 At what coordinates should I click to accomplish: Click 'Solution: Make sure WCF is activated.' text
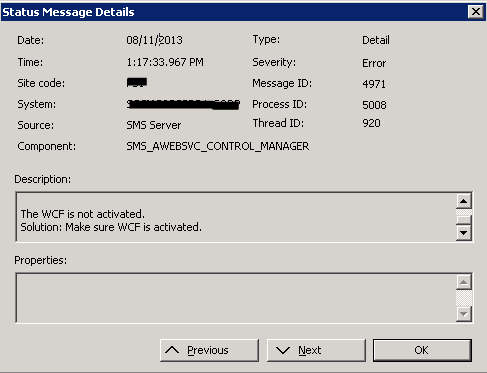coord(111,227)
